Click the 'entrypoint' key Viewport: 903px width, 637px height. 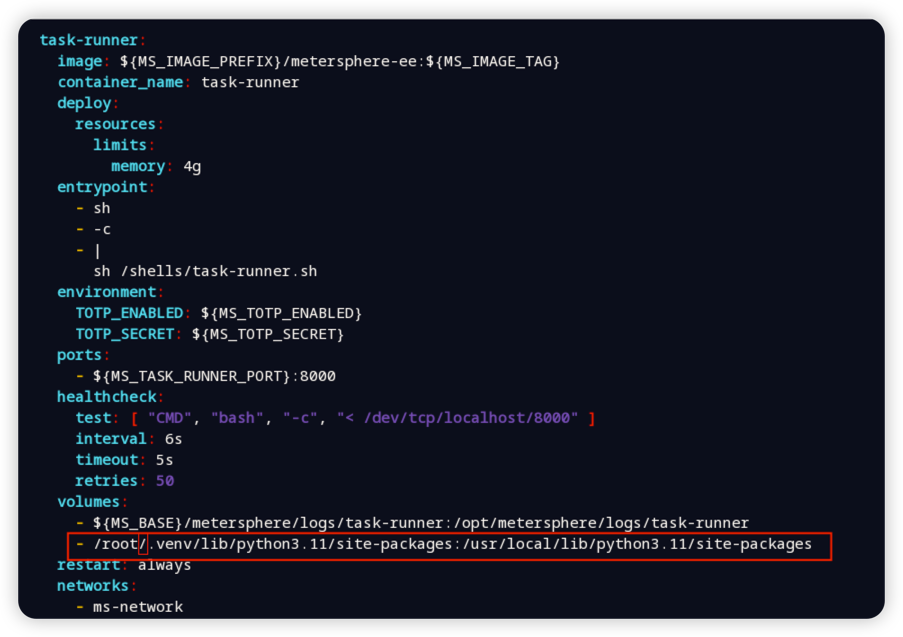pyautogui.click(x=102, y=187)
